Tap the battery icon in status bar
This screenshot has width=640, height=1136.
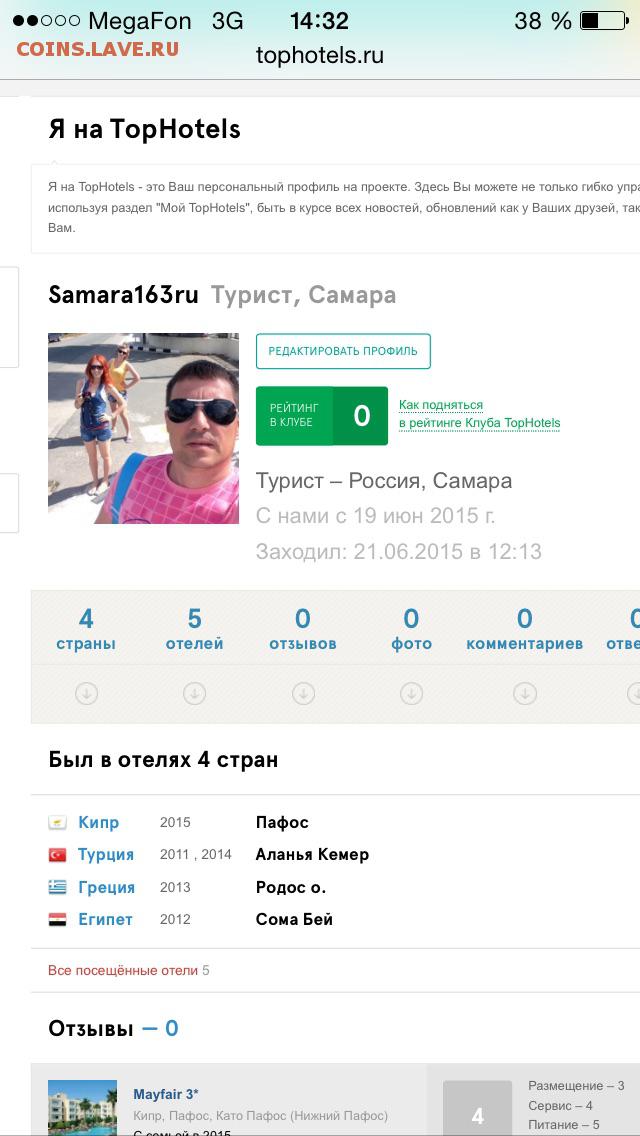[x=603, y=21]
